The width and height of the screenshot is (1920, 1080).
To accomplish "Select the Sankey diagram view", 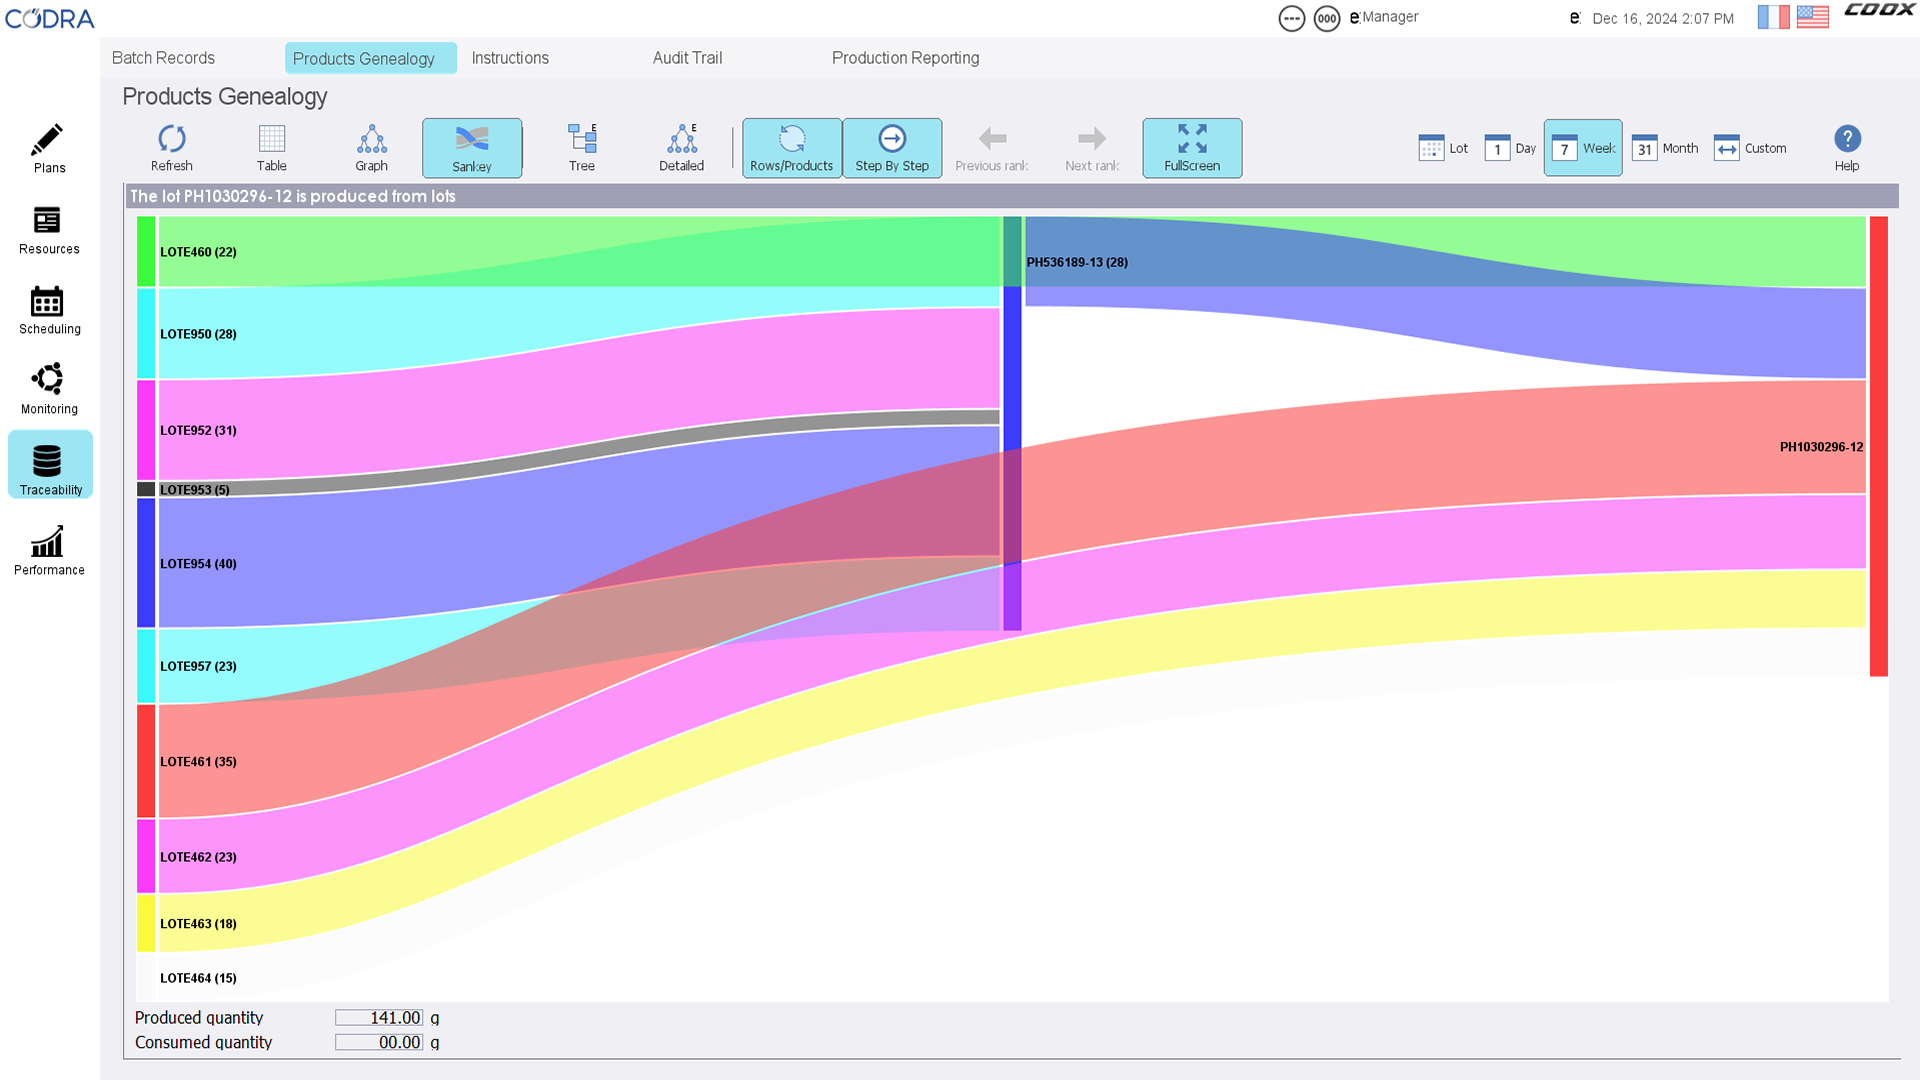I will 472,148.
